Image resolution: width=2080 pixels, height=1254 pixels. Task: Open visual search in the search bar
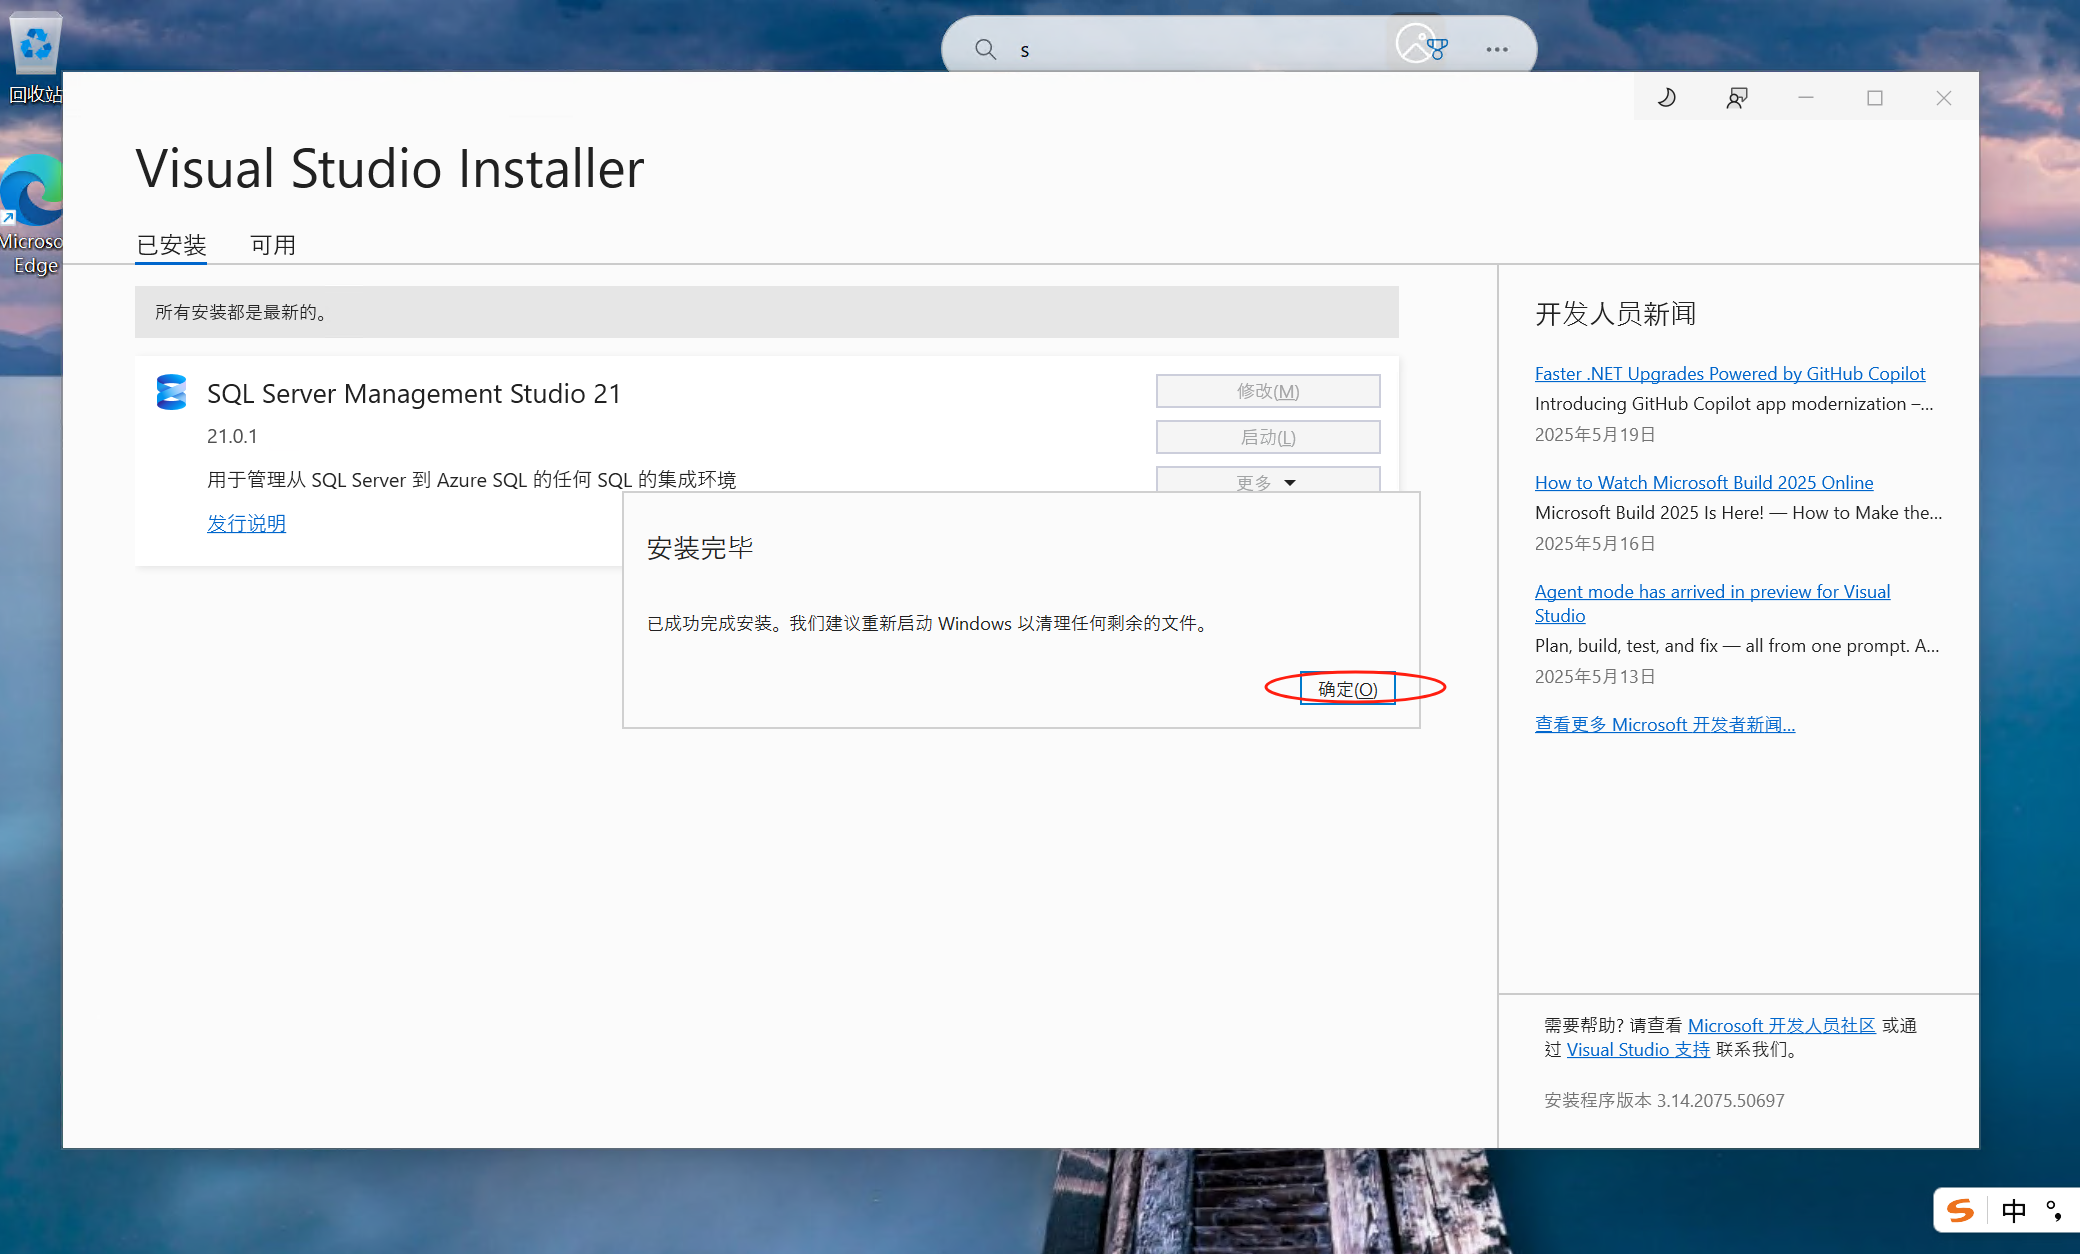click(1415, 44)
